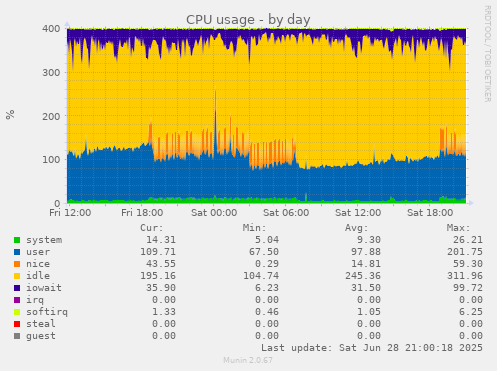Click the 100 y-axis label
Image resolution: width=497 pixels, height=371 pixels.
coord(51,160)
